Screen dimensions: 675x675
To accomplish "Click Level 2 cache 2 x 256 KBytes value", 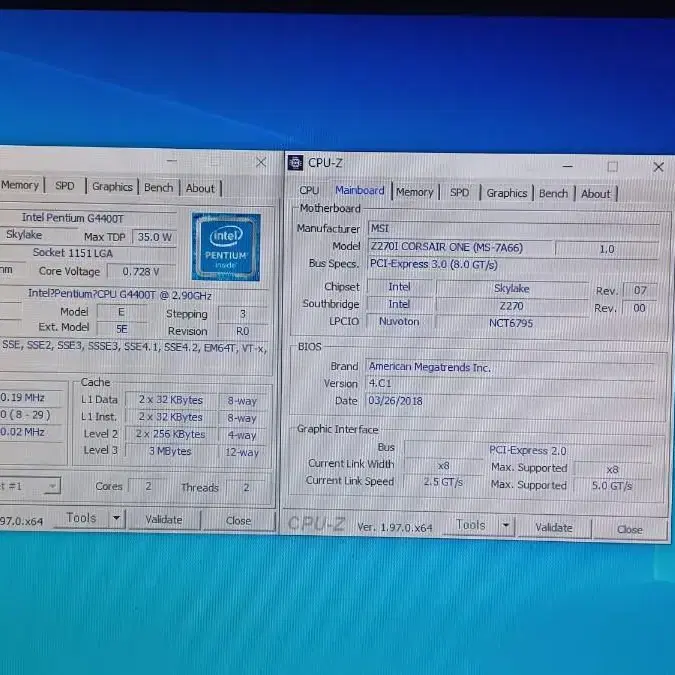I will tap(170, 434).
